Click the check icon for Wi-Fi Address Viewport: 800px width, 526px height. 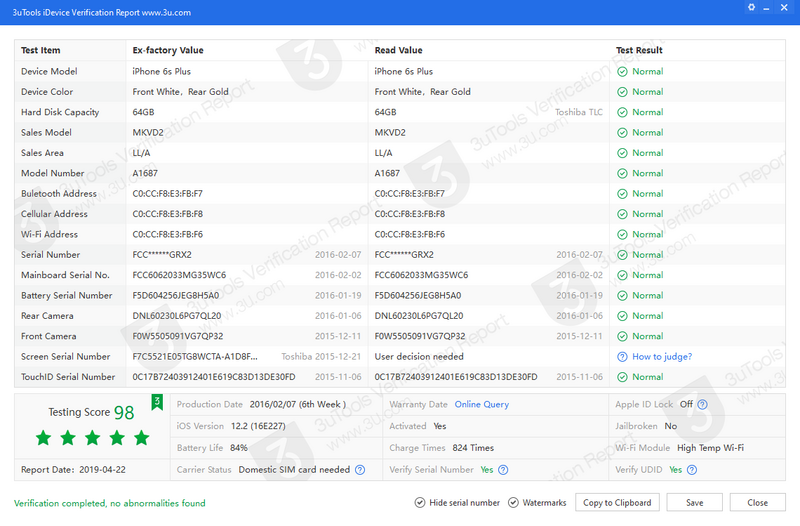point(622,235)
